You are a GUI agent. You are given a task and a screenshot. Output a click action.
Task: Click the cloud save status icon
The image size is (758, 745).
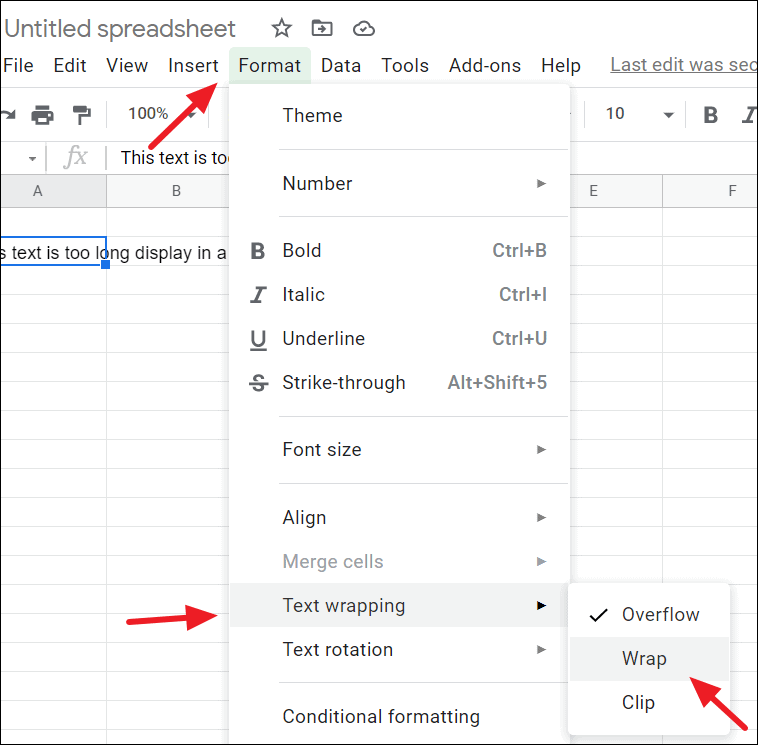364,29
